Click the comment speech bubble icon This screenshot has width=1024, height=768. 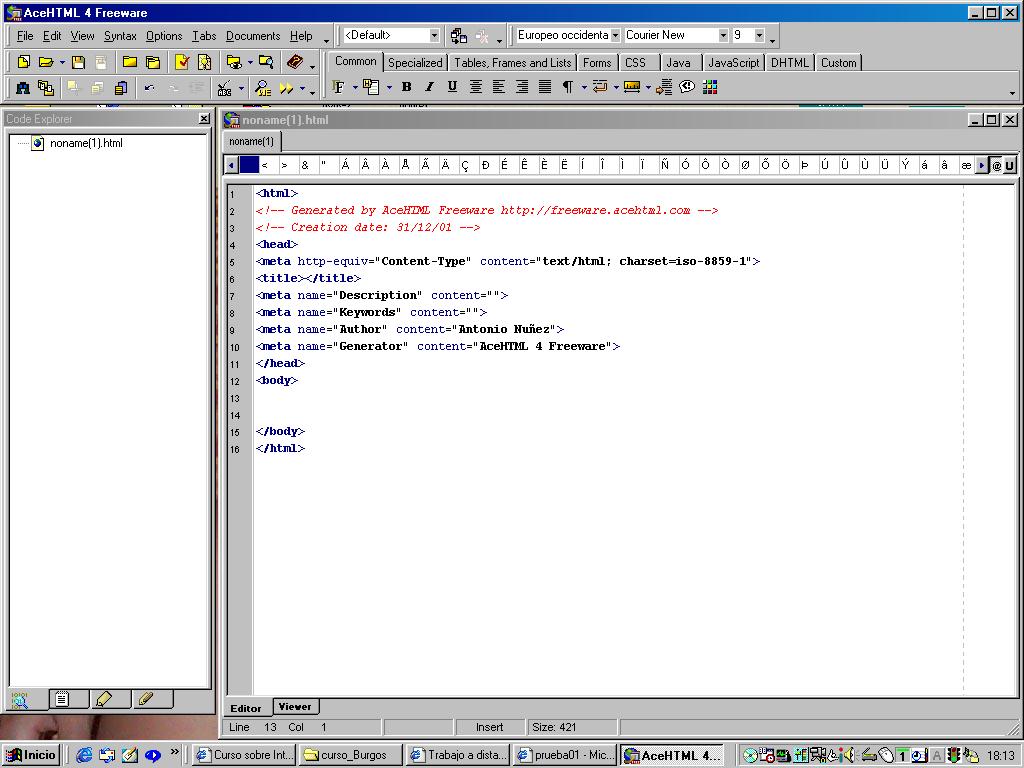(687, 87)
